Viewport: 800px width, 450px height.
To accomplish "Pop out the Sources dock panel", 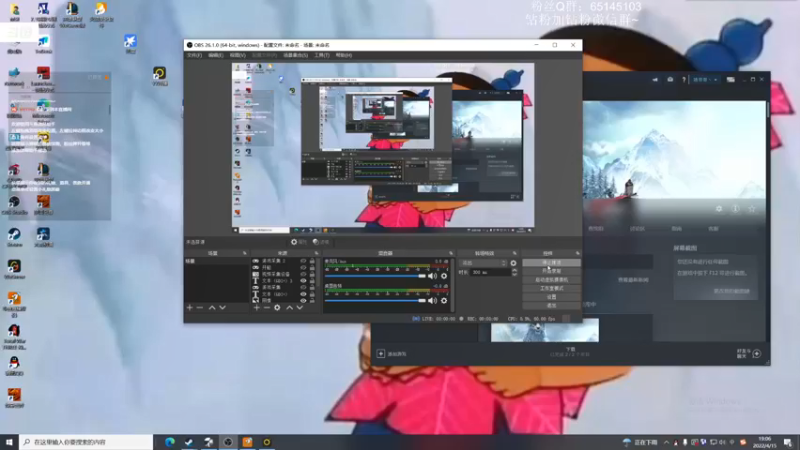I will (x=316, y=253).
